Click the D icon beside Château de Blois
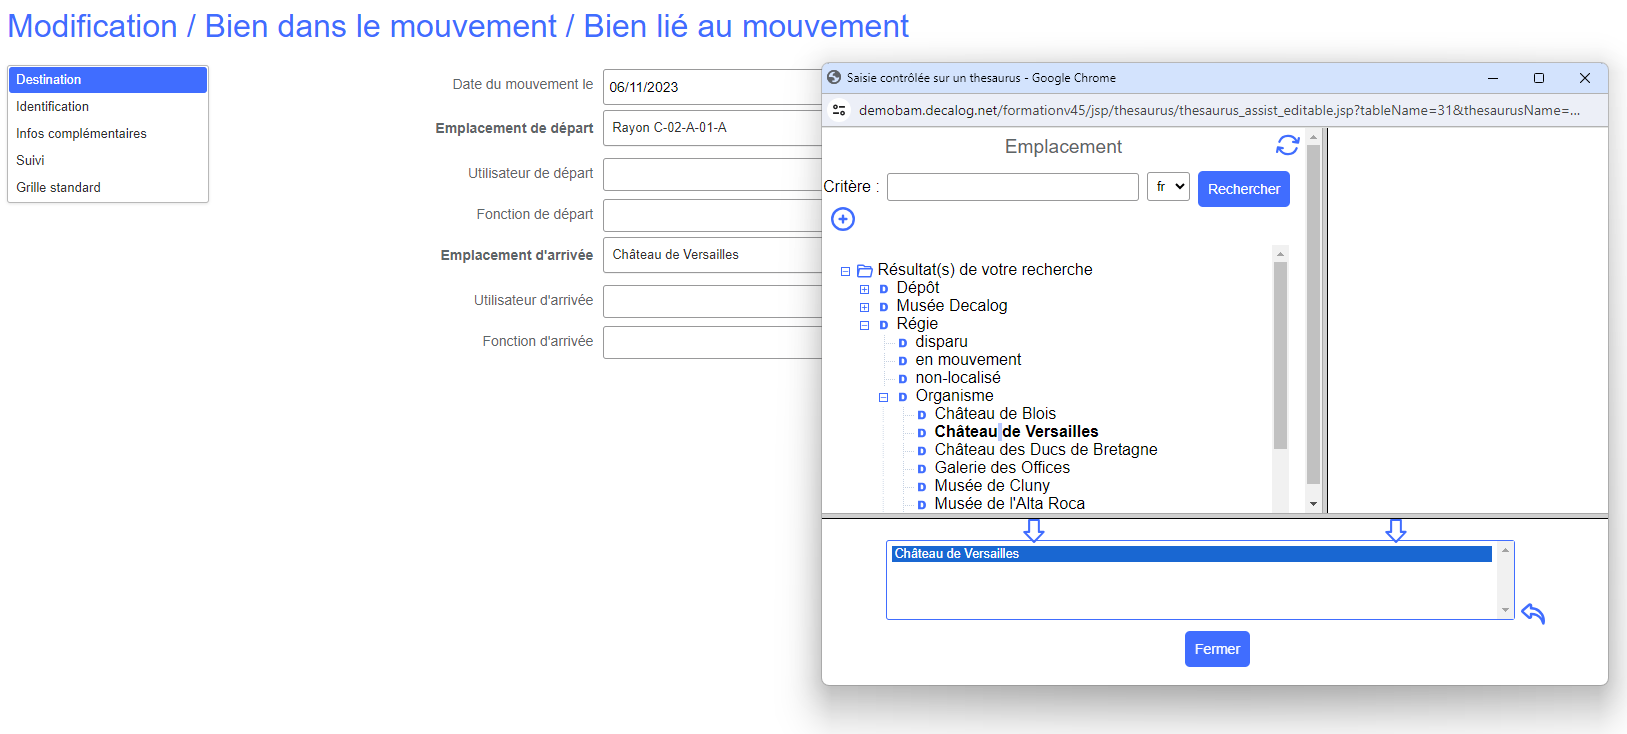The height and width of the screenshot is (734, 1627). 922,415
